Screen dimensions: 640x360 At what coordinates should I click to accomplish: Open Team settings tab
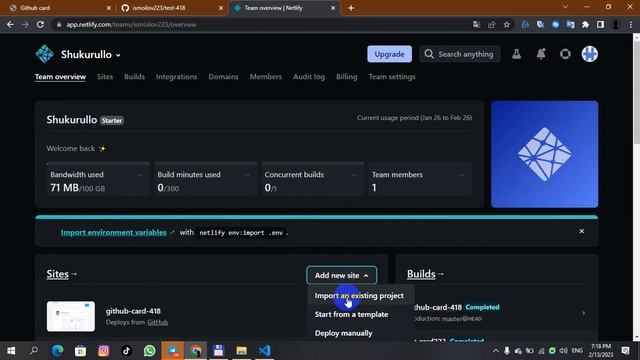(x=392, y=77)
